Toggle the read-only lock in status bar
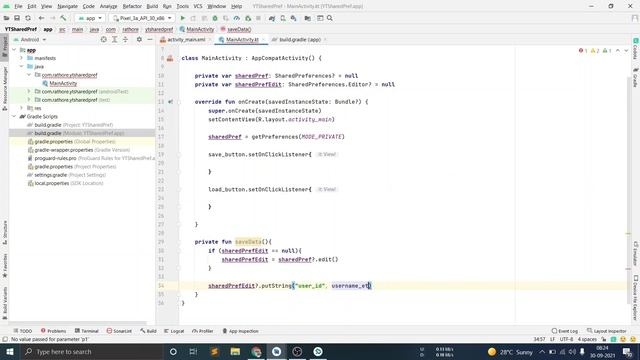Screen dimensions: 640x360 point(604,339)
